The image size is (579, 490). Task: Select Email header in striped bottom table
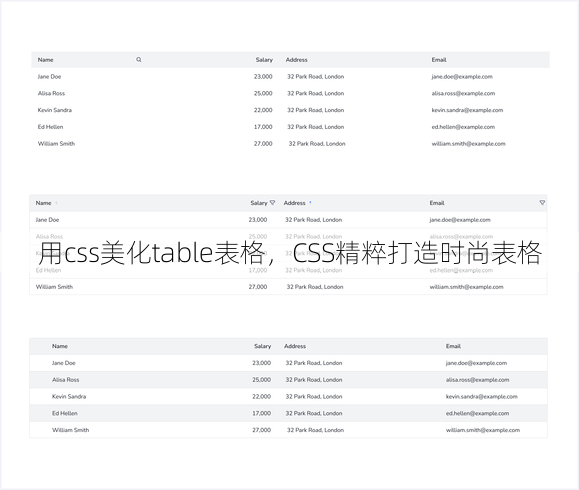(453, 346)
